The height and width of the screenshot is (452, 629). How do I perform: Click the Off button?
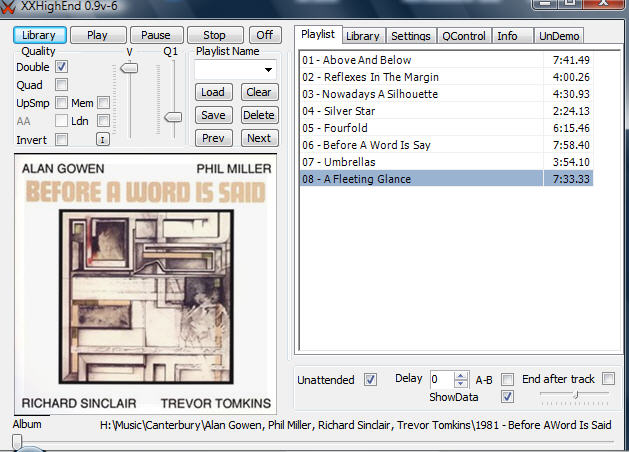[265, 35]
